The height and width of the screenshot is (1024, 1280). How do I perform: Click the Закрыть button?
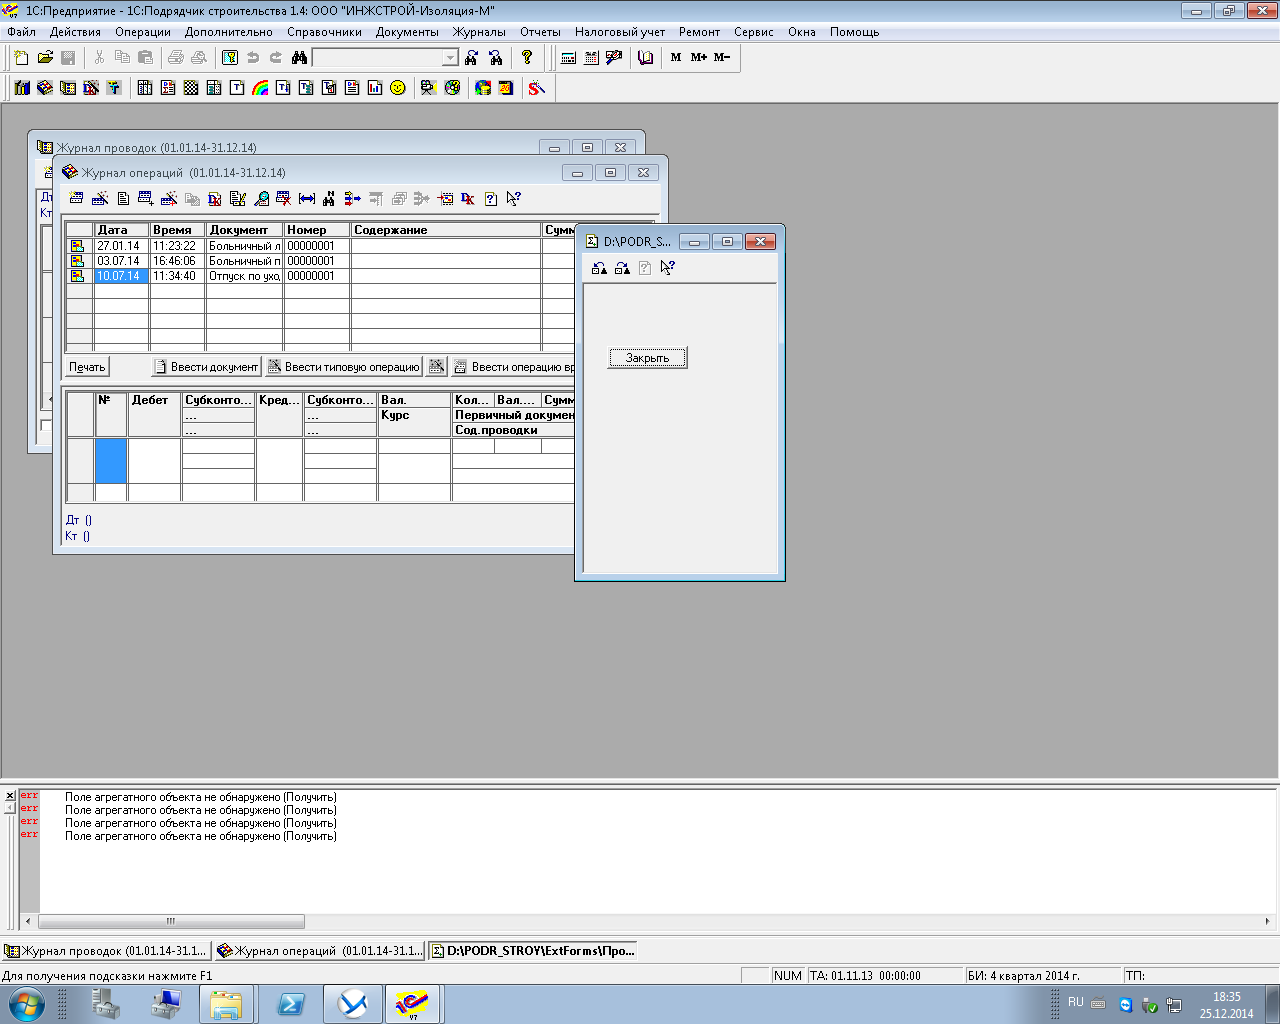point(647,358)
